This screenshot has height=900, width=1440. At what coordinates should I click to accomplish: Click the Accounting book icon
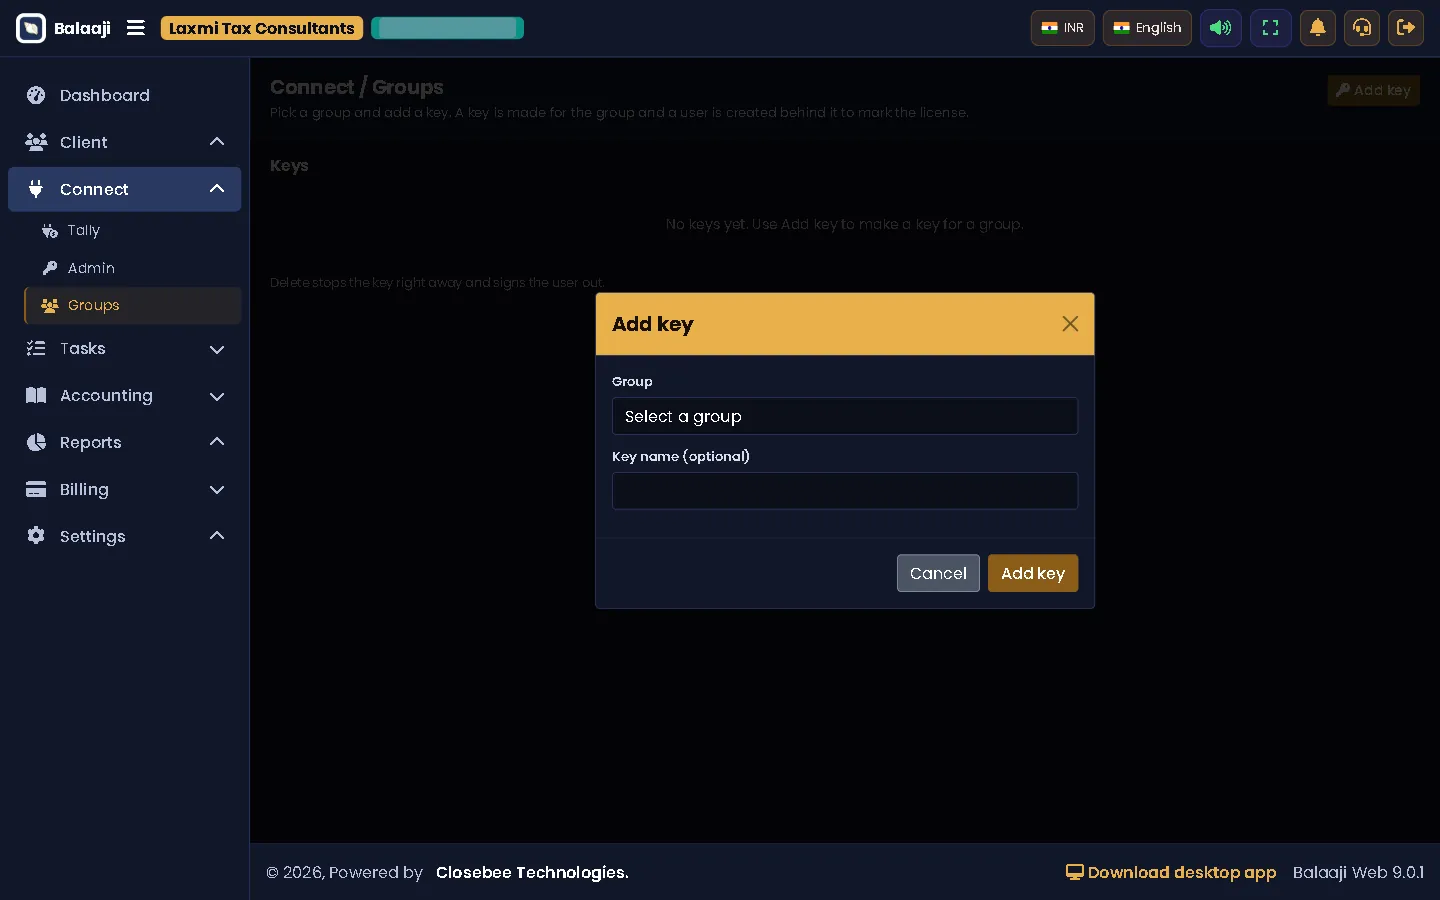click(36, 395)
